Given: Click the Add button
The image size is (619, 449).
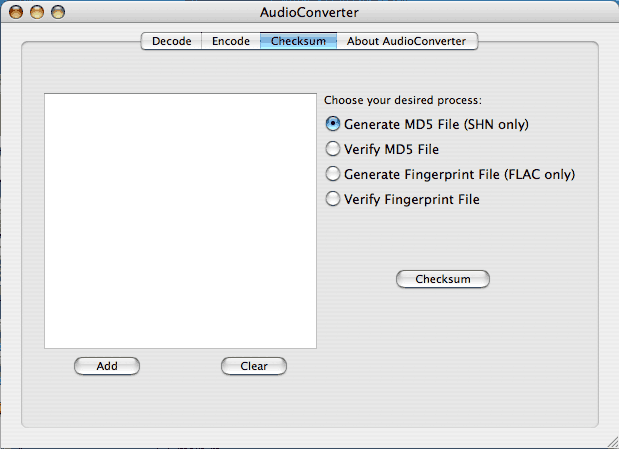Looking at the screenshot, I should (107, 366).
